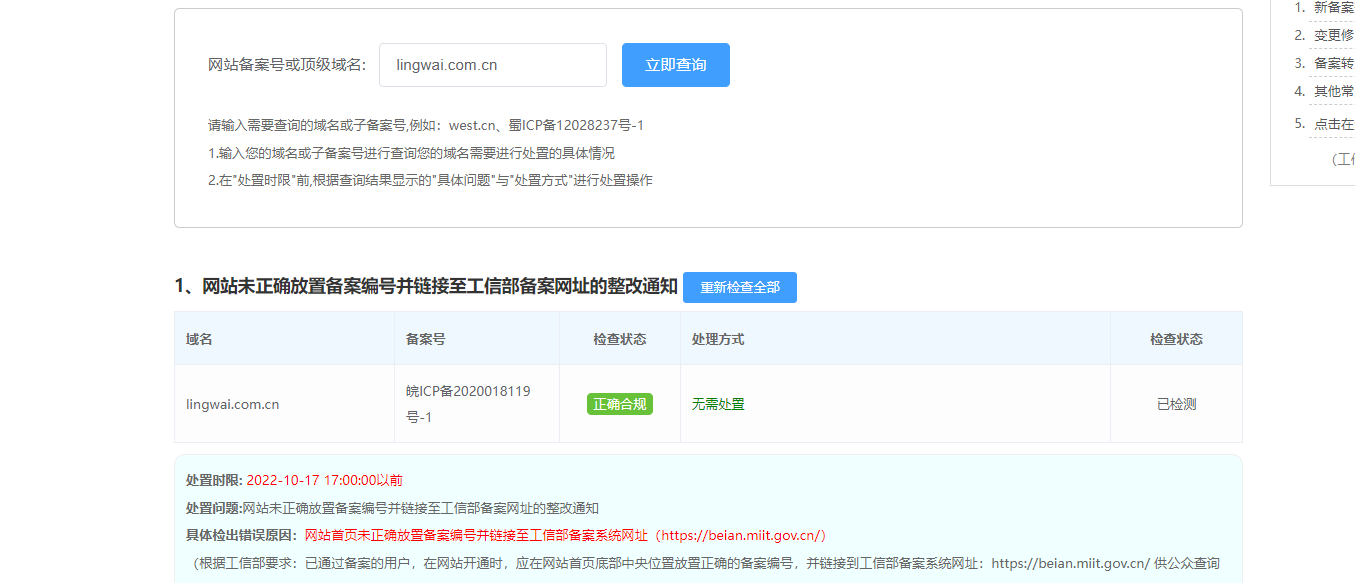Focus the domain input containing lingwai.com.cn
The image size is (1355, 583).
[x=492, y=65]
